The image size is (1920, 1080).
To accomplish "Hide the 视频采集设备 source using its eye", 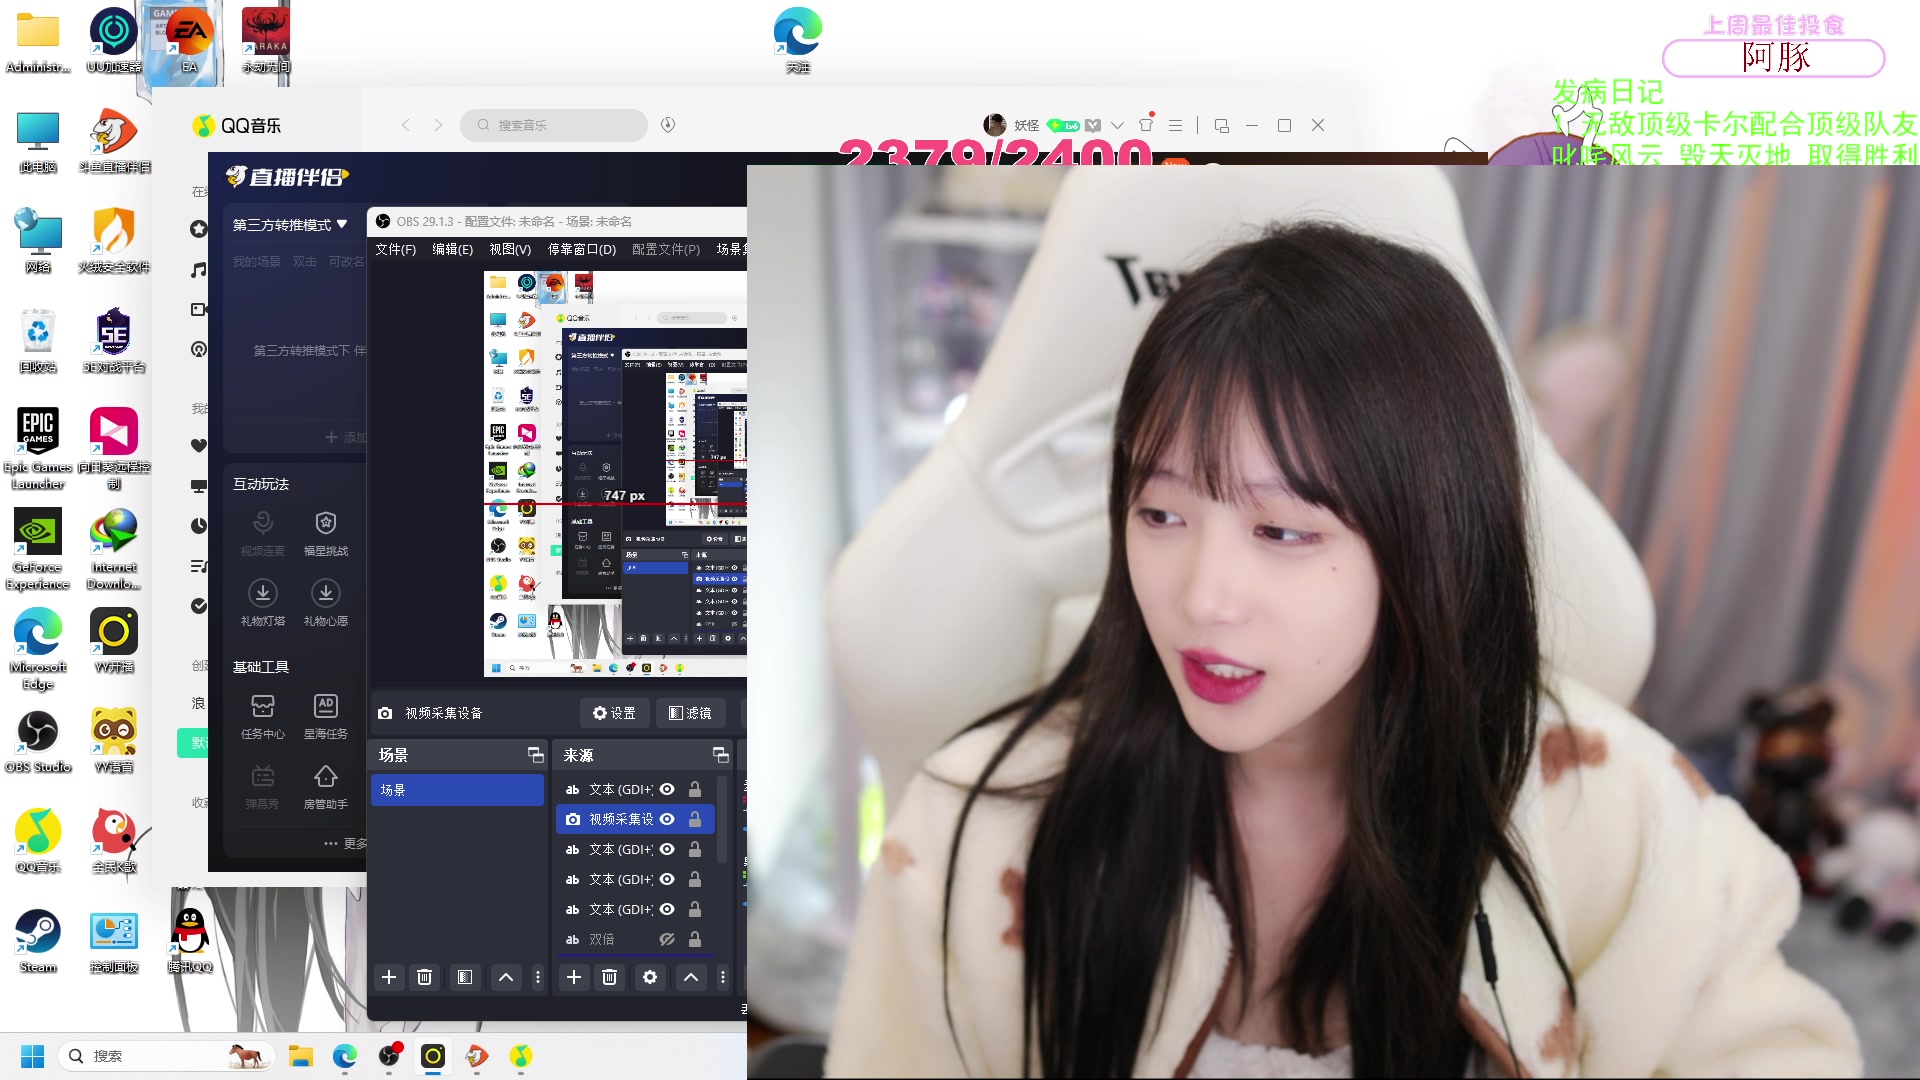I will 667,819.
